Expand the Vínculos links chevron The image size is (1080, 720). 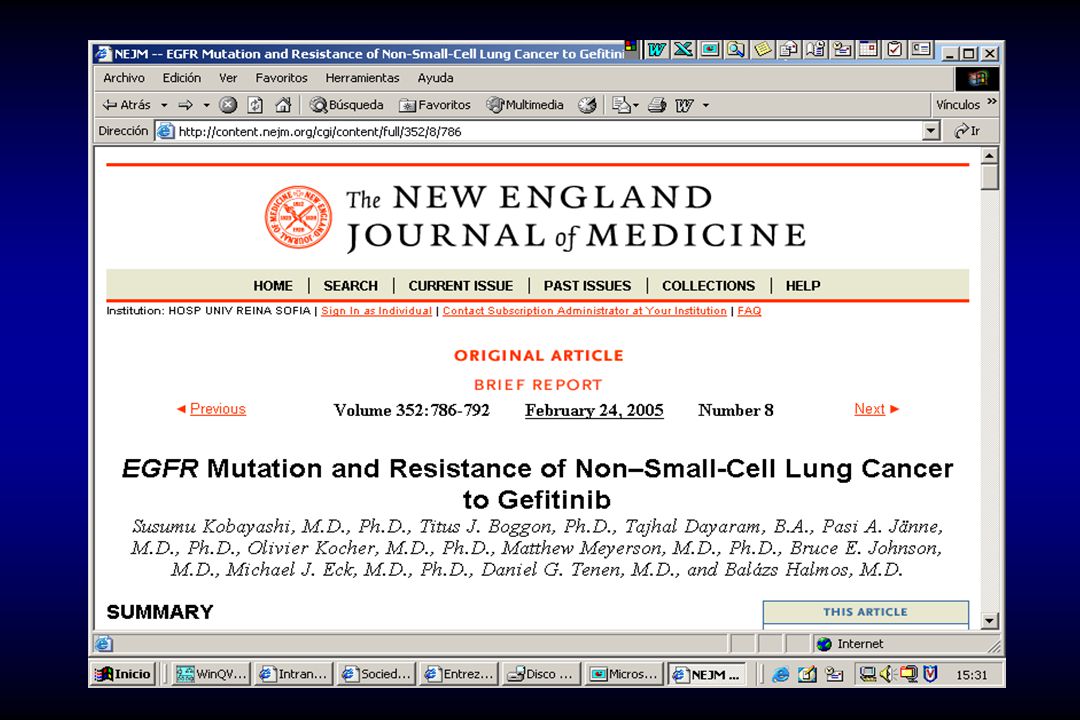point(992,101)
